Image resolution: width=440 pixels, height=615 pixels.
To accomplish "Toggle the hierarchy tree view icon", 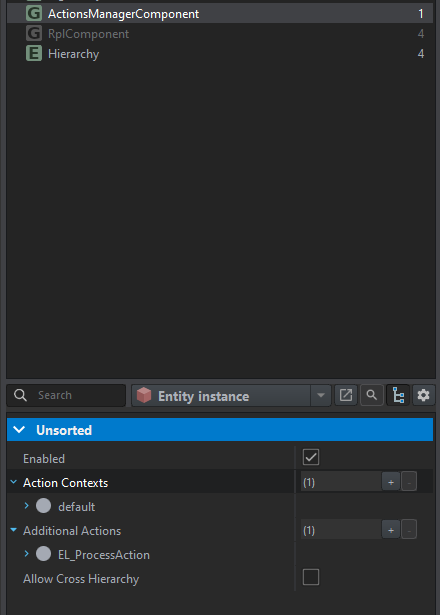I will (398, 395).
